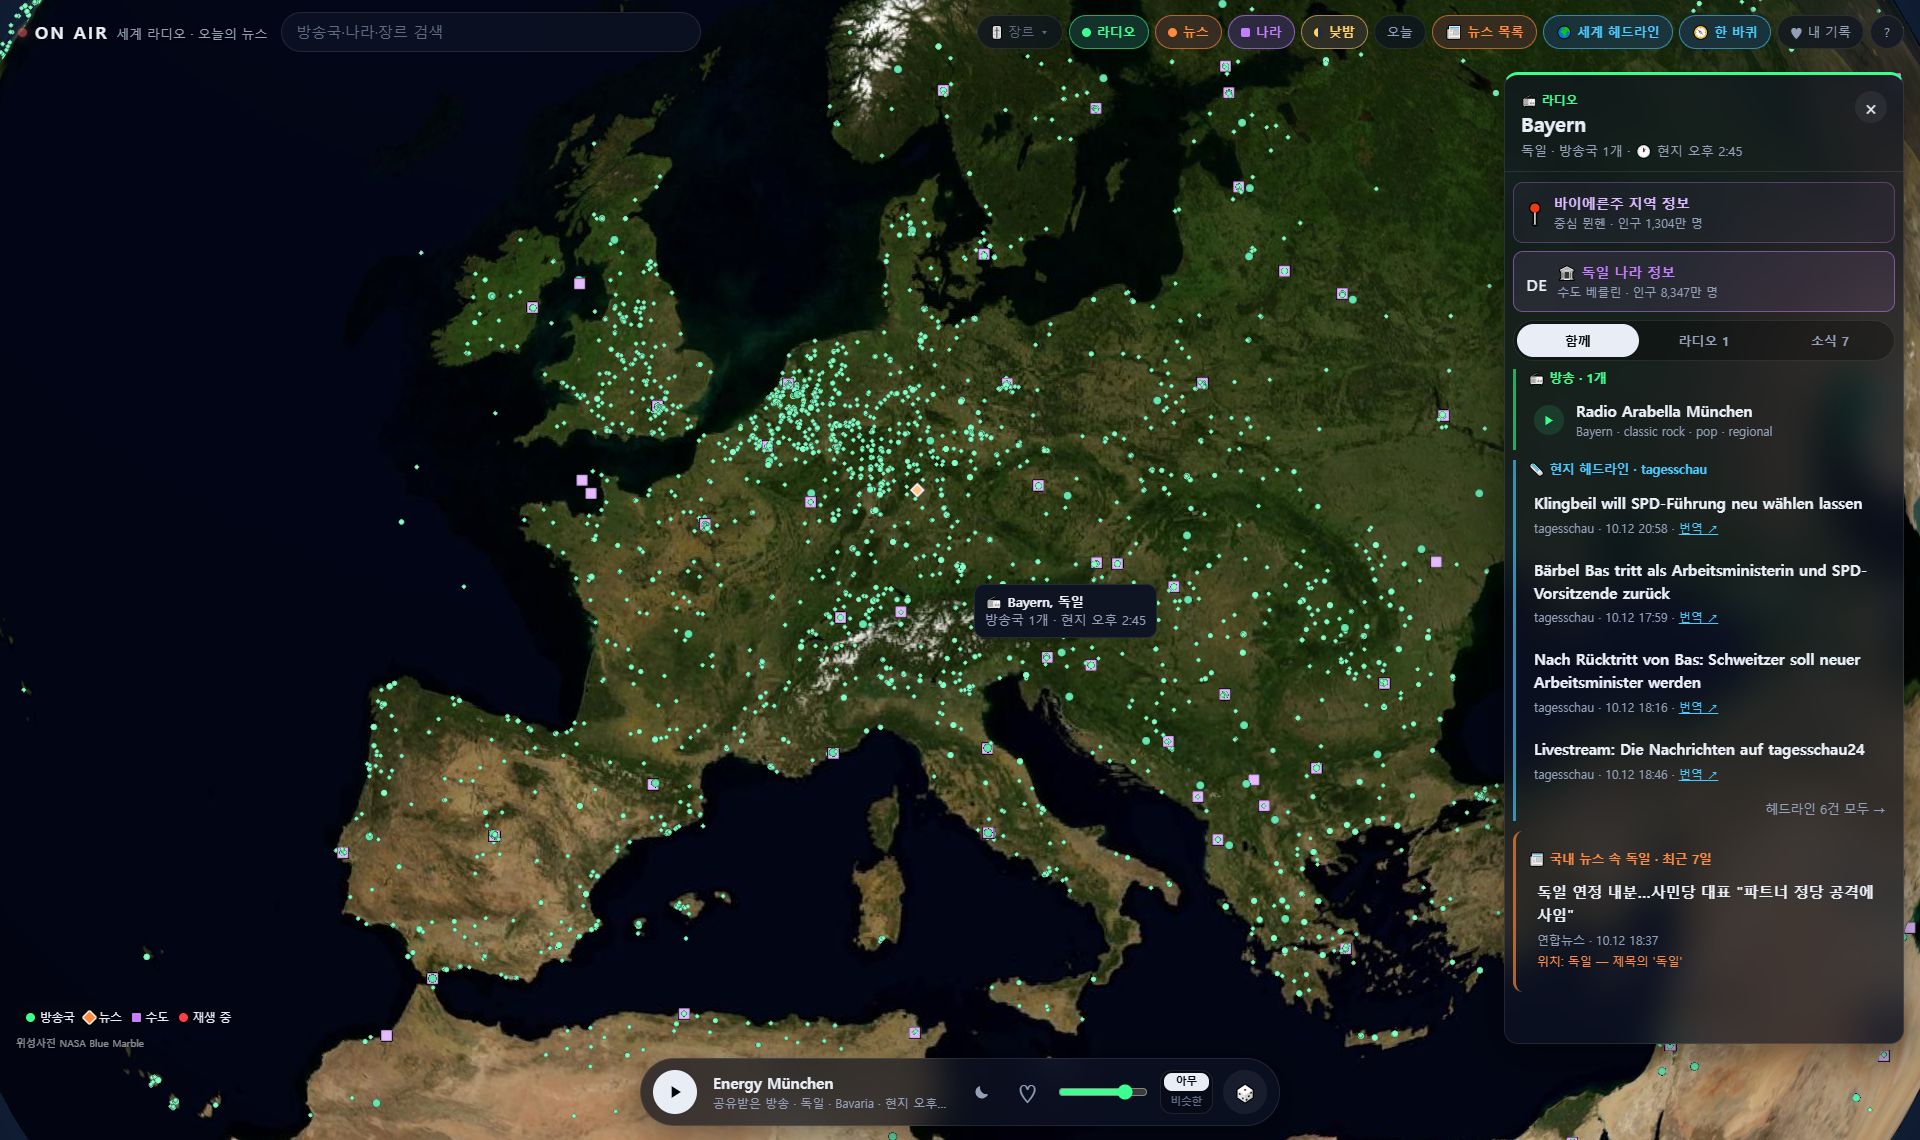Screen dimensions: 1920x1140
Task: Start the 한 바퀴 tour
Action: (1725, 32)
